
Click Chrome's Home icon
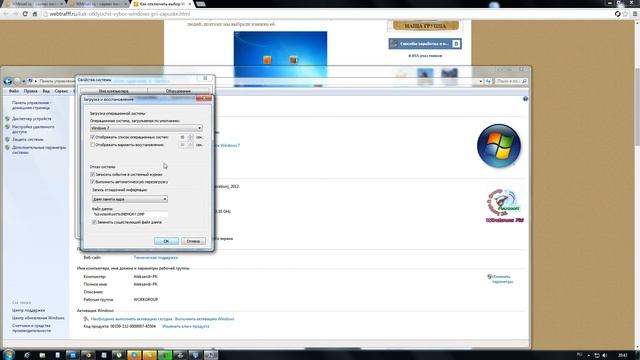35,14
